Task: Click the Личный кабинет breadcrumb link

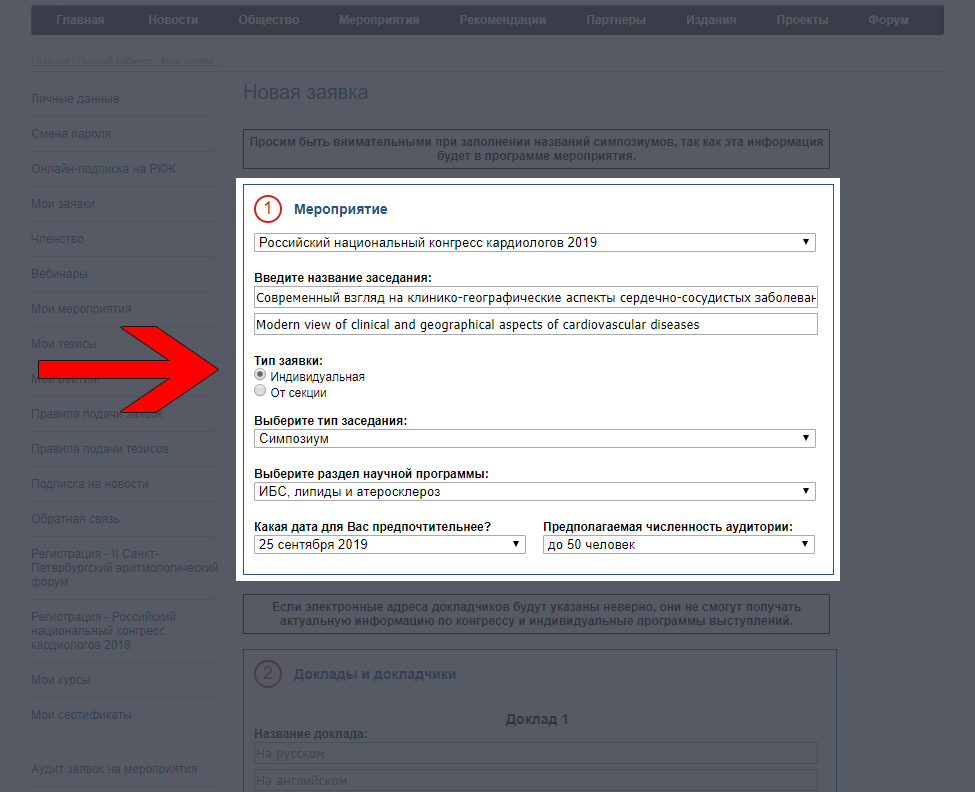Action: 115,61
